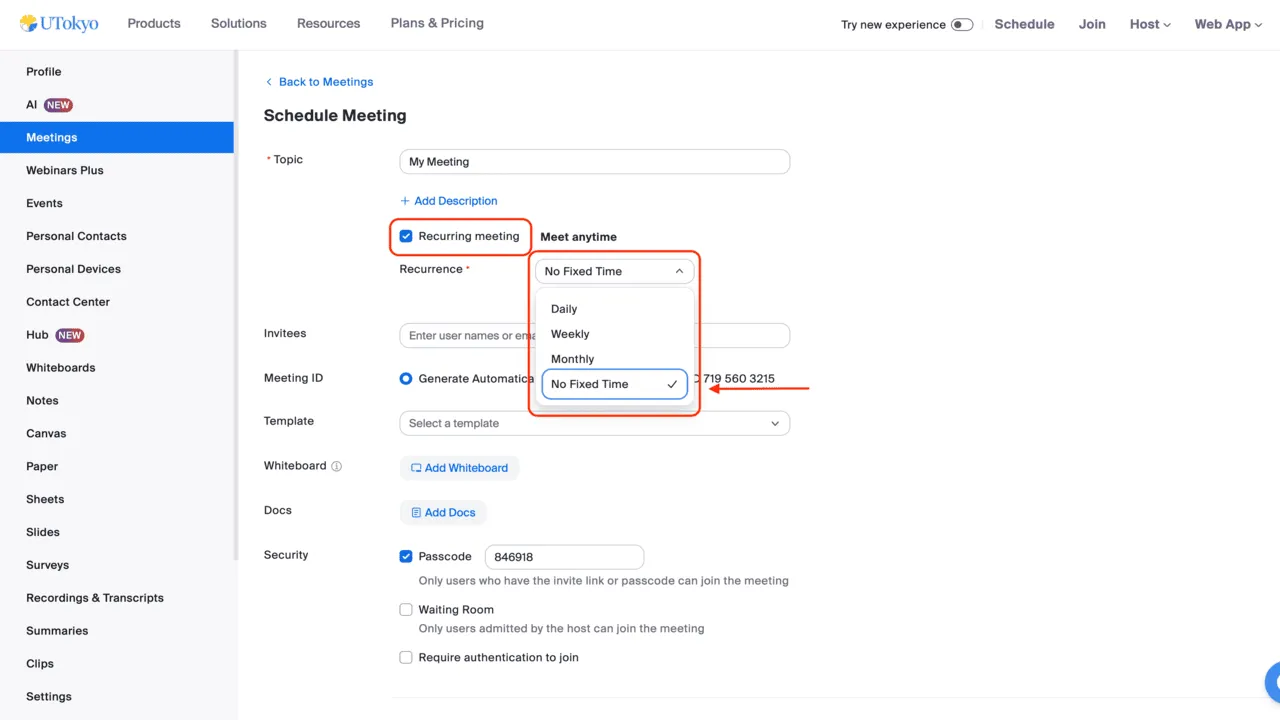Click the Passcode field containing 846918
1280x720 pixels.
coord(564,557)
